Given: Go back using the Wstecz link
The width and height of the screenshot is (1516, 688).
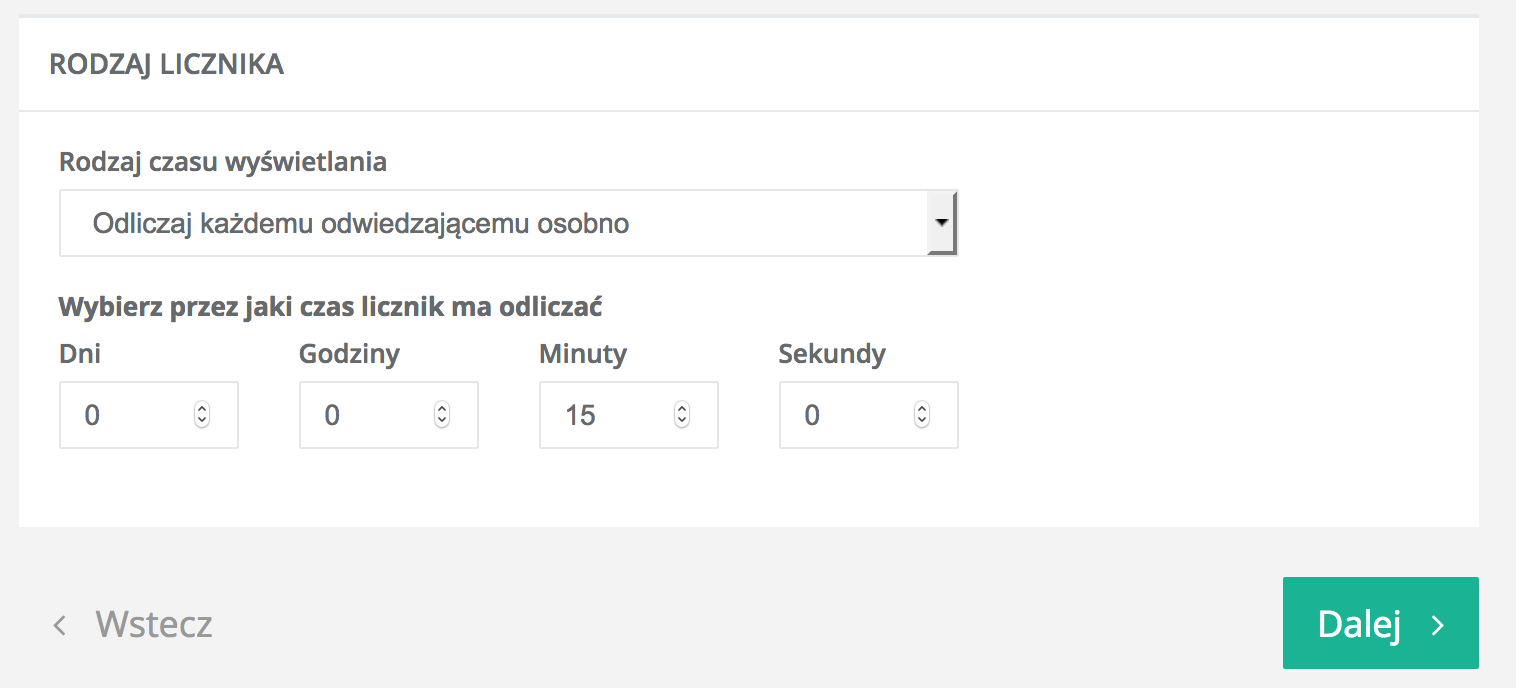Looking at the screenshot, I should click(x=153, y=625).
